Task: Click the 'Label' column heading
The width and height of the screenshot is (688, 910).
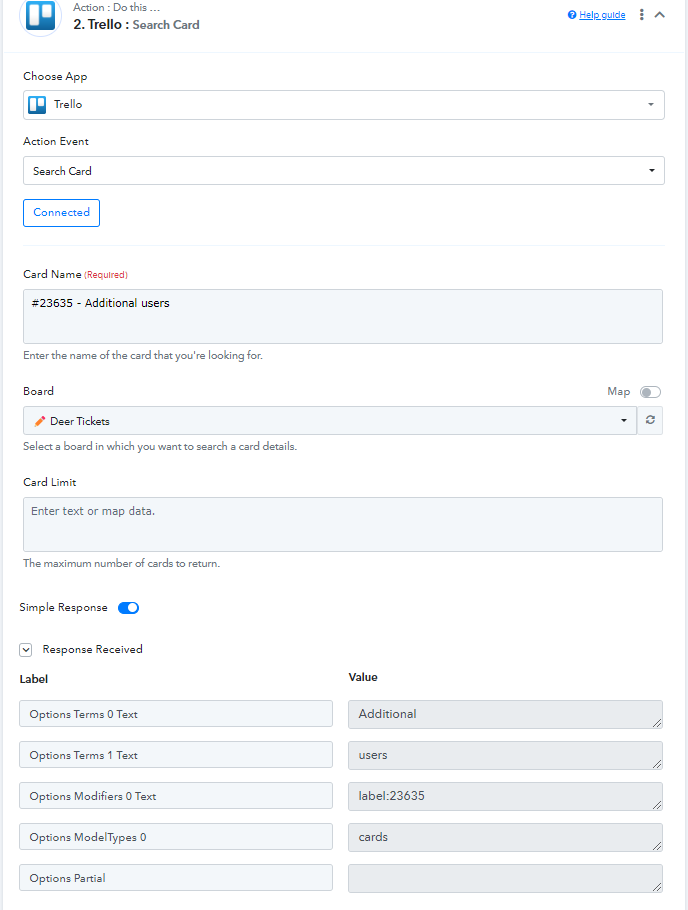Action: click(x=34, y=679)
